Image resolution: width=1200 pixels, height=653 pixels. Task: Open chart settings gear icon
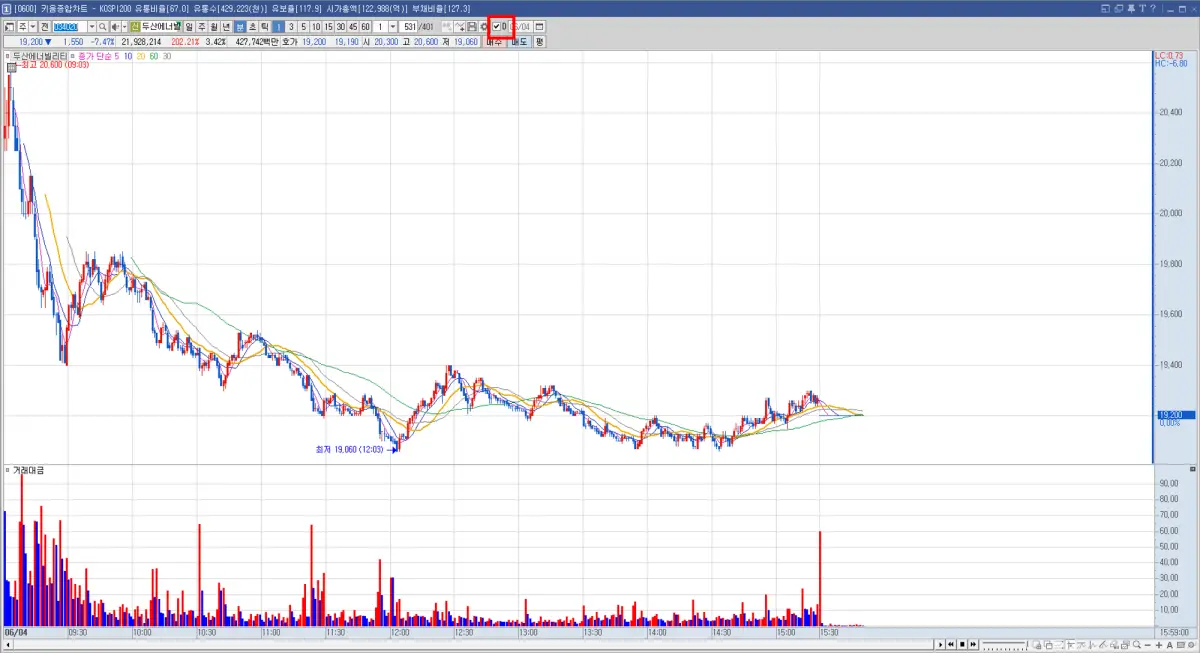484,26
